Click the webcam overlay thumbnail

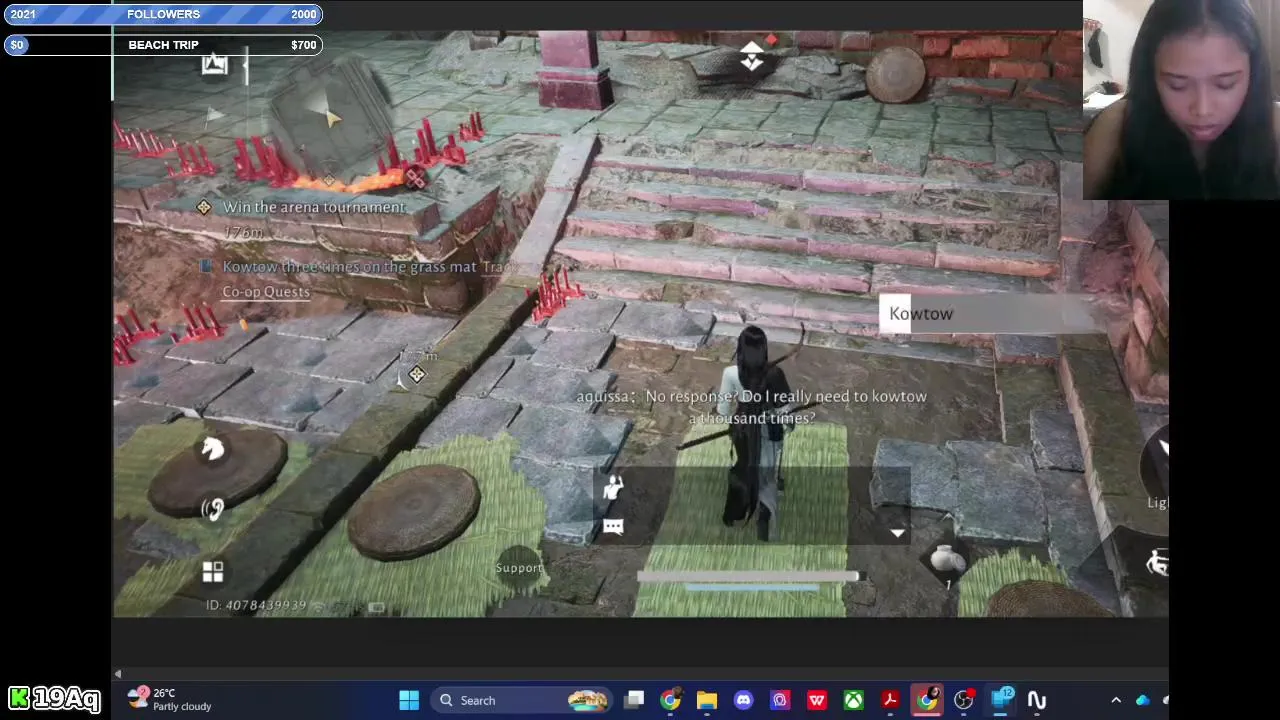1181,100
